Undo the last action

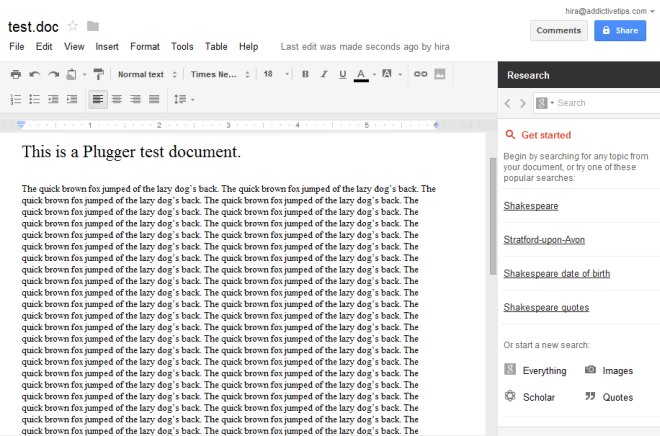click(x=35, y=74)
